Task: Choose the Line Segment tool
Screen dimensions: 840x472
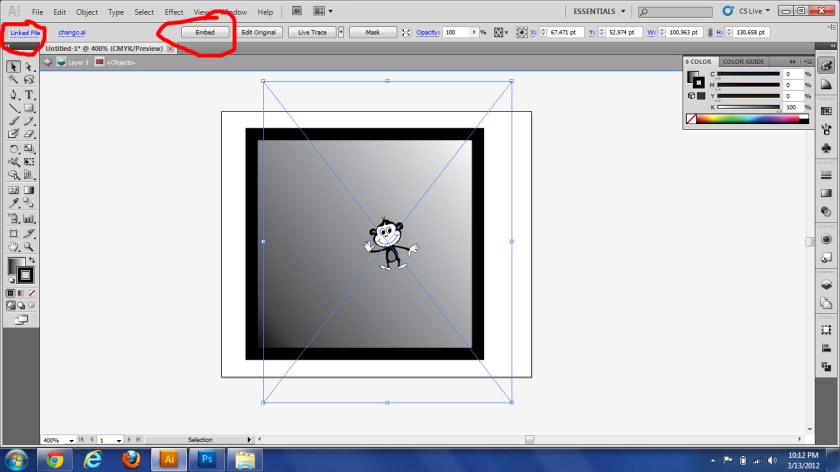Action: point(13,108)
